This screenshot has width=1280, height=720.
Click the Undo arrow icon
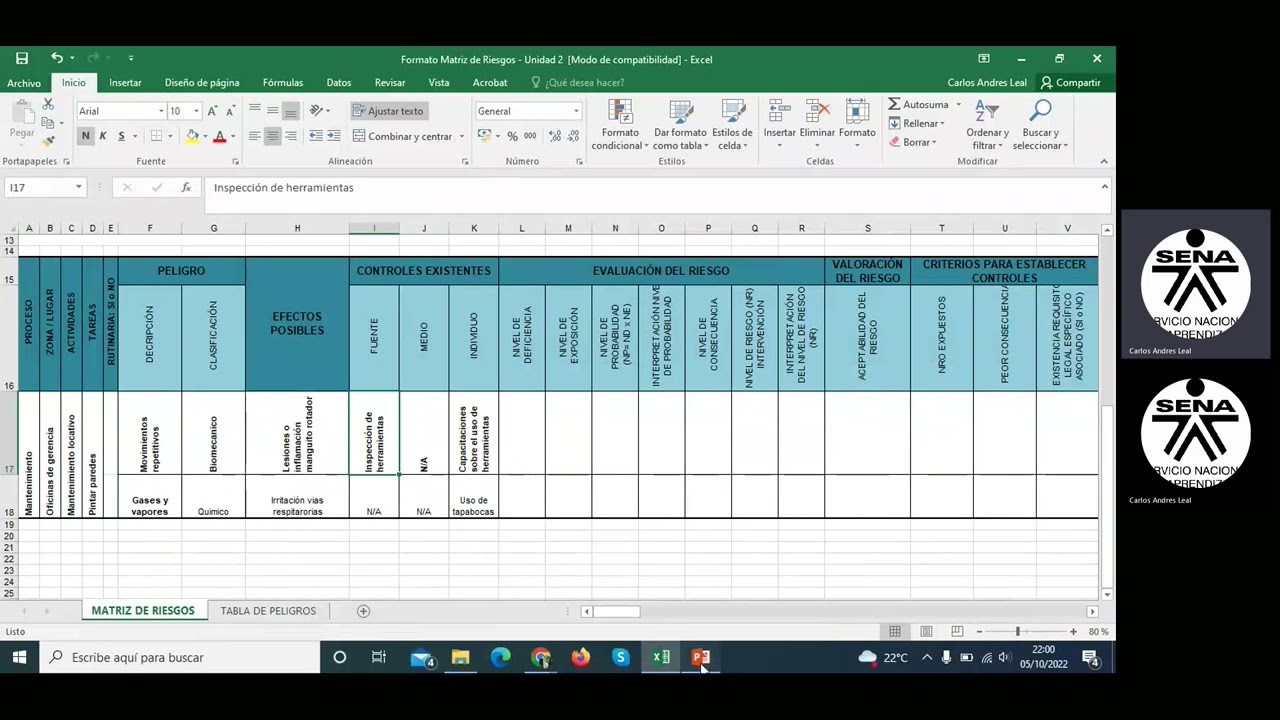[57, 59]
